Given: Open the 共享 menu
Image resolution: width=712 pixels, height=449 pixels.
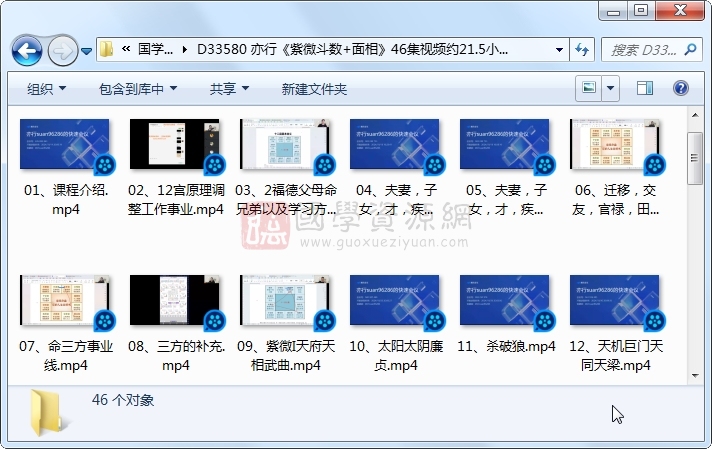Looking at the screenshot, I should [x=229, y=89].
